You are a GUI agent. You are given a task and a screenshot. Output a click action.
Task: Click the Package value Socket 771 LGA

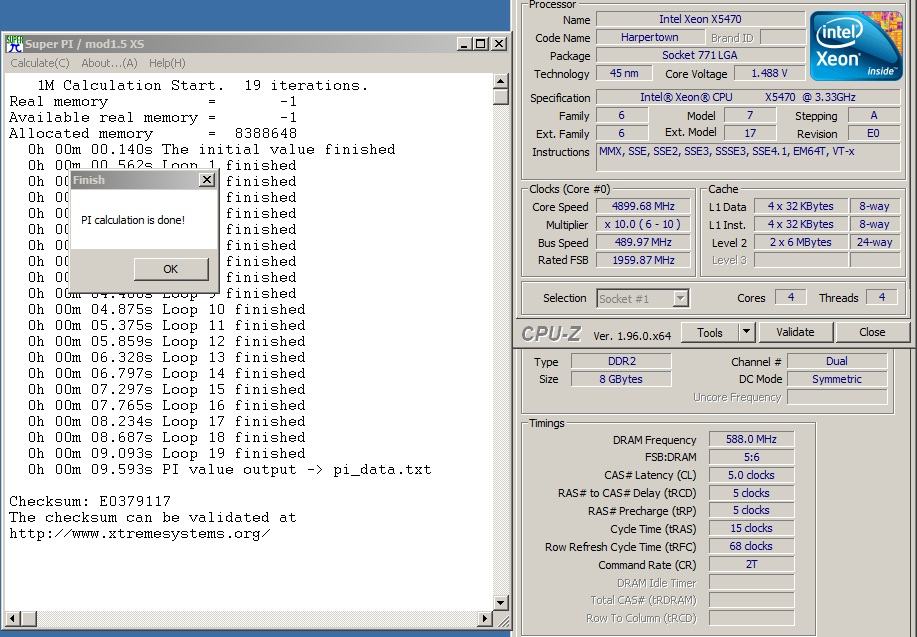(x=700, y=56)
